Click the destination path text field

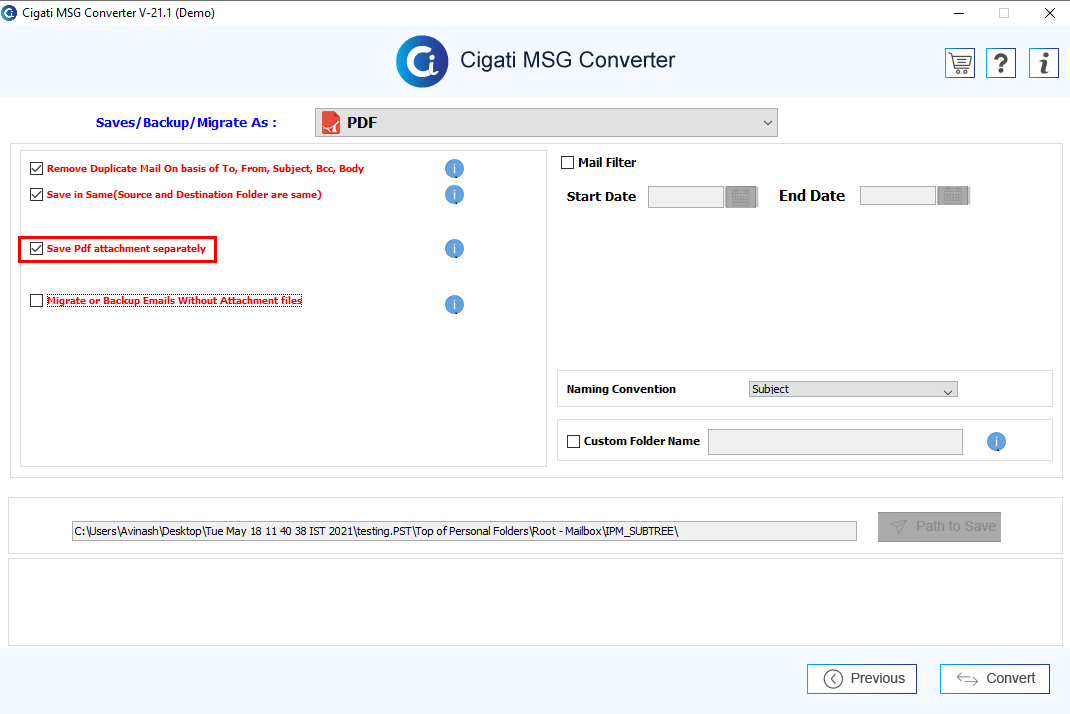point(464,531)
